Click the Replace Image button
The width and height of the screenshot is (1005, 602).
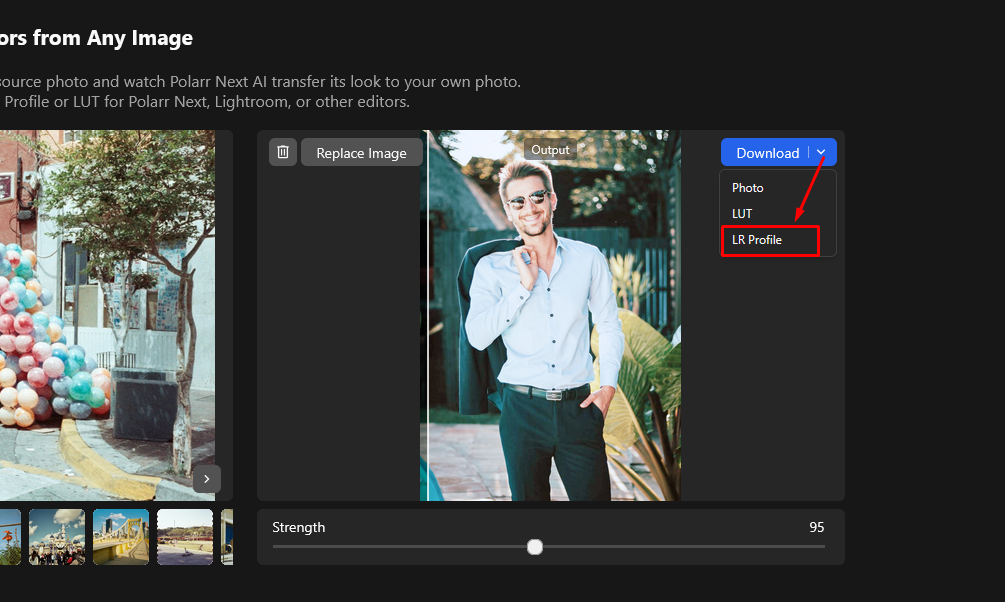[x=361, y=153]
